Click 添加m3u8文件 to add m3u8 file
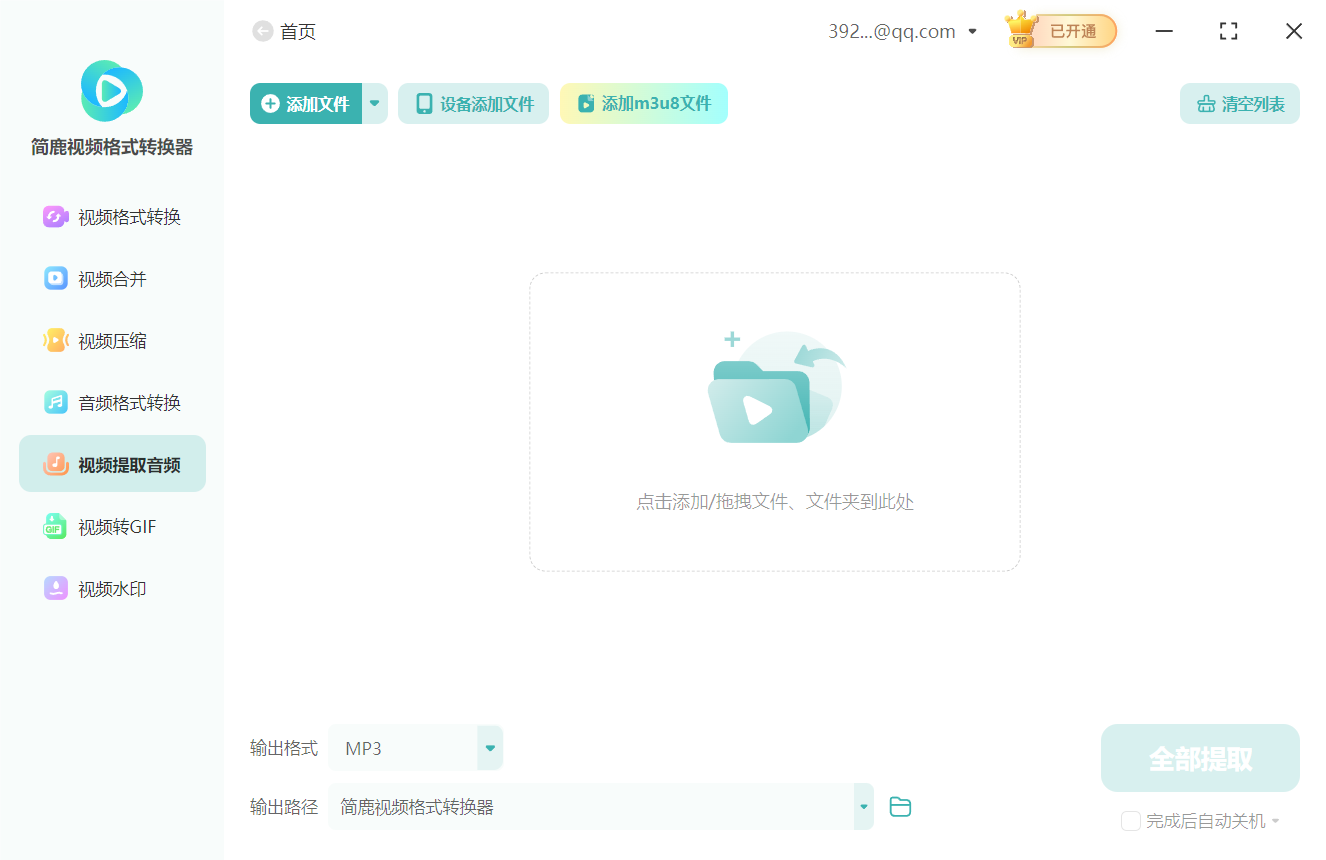The height and width of the screenshot is (860, 1326). coord(643,103)
